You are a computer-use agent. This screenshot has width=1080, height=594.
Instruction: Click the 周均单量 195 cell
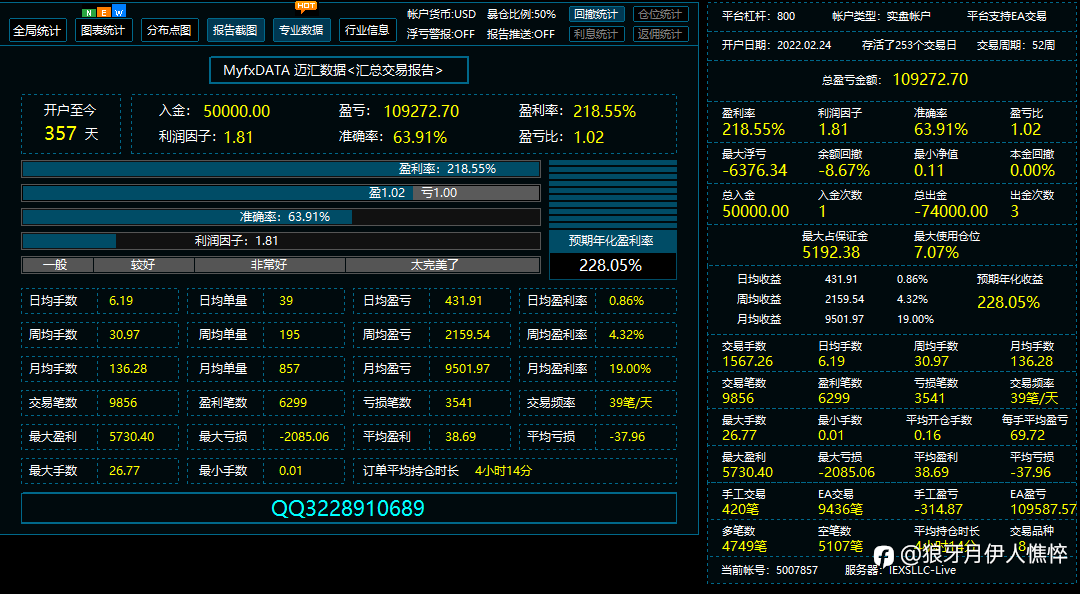[268, 335]
